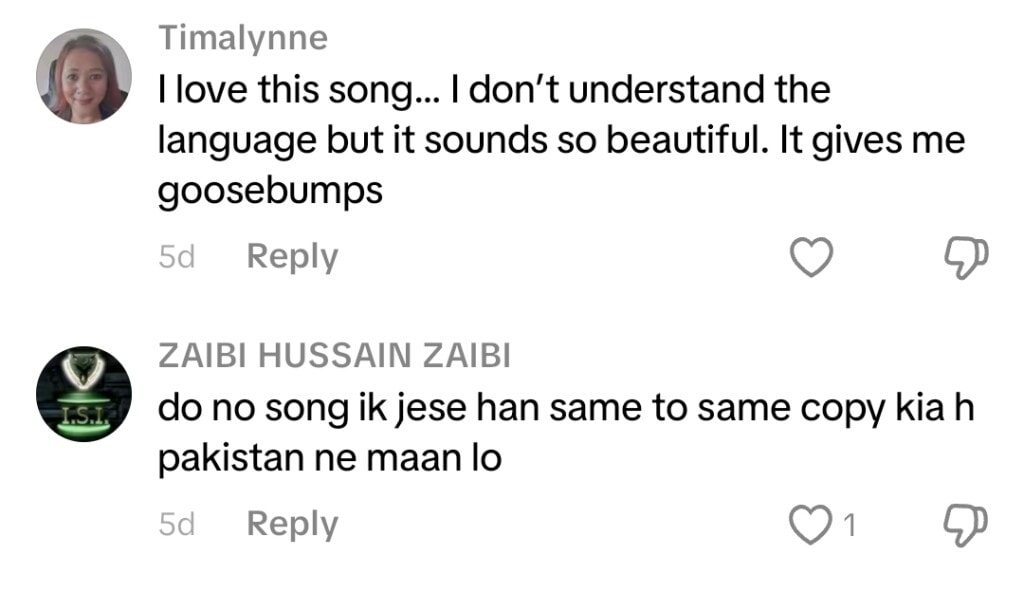1024x592 pixels.
Task: Like Timalynne's comment with the heart
Action: (812, 258)
